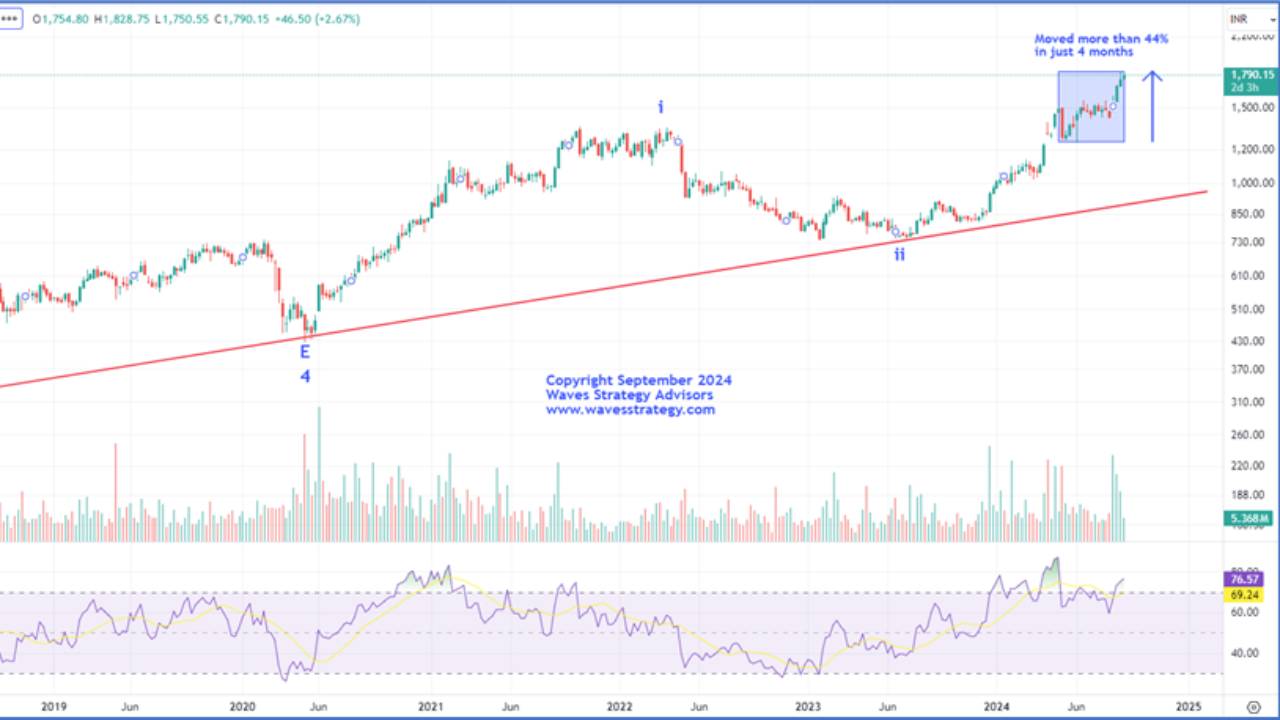Viewport: 1280px width, 720px height.
Task: Open the INR currency dropdown
Action: (1243, 17)
